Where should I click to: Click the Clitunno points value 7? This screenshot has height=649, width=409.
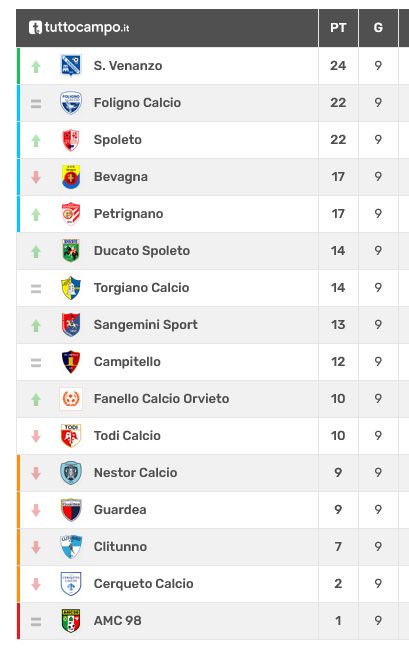[x=338, y=547]
